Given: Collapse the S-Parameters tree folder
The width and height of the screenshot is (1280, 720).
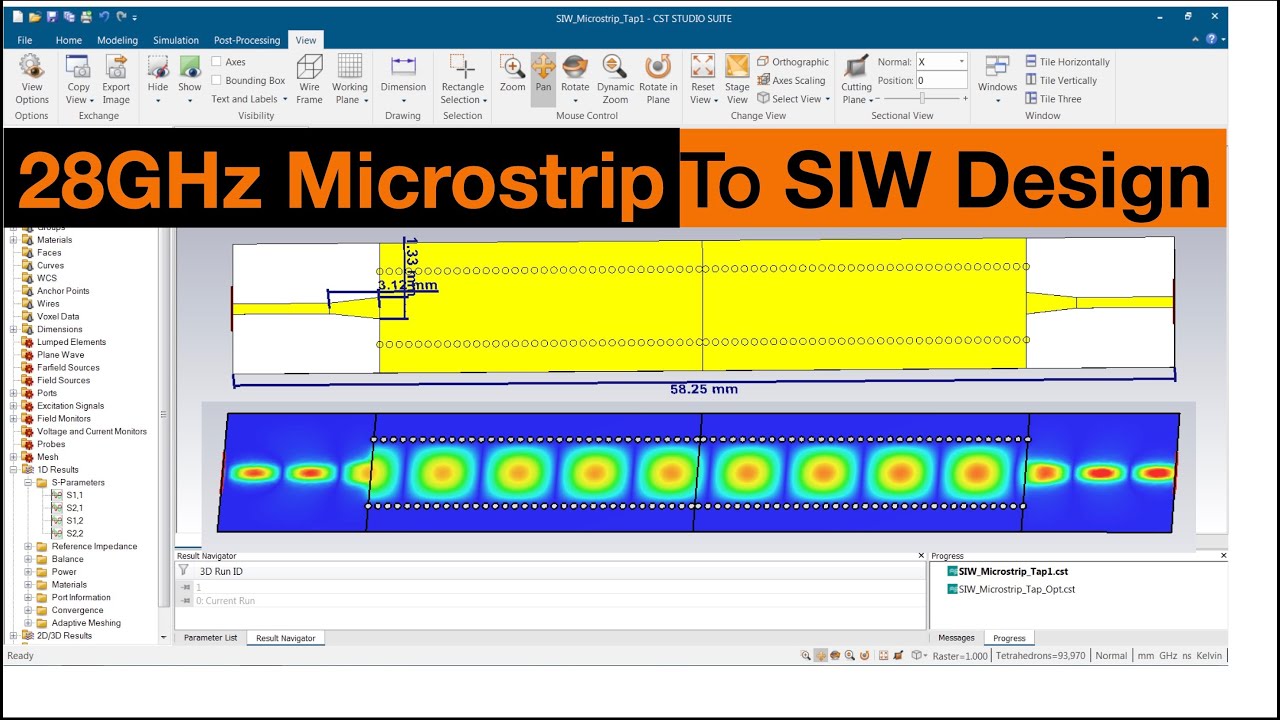Looking at the screenshot, I should click(x=28, y=483).
